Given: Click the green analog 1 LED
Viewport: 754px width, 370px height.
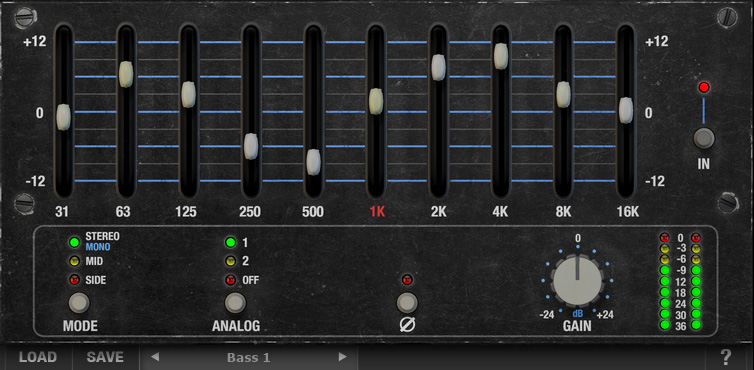Looking at the screenshot, I should pos(231,242).
